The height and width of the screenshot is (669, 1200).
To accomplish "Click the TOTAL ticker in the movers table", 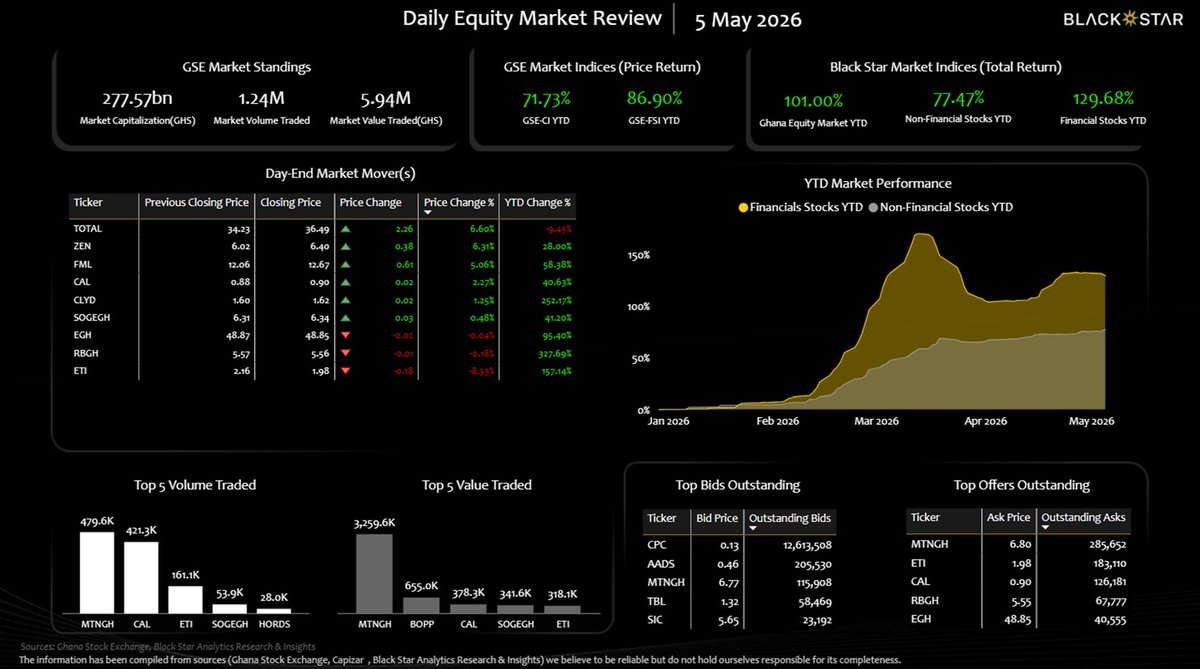I will tap(88, 229).
